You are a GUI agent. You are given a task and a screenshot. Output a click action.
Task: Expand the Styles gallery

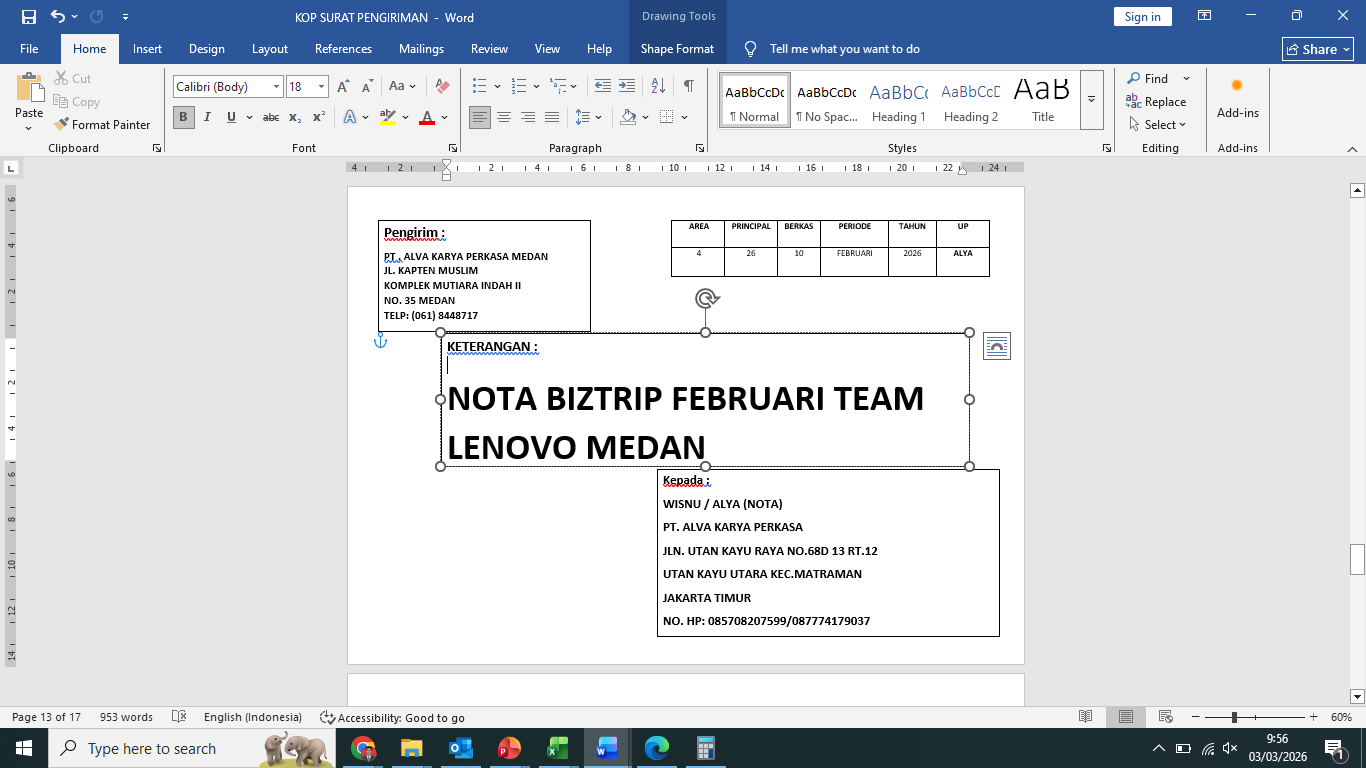pos(1092,99)
